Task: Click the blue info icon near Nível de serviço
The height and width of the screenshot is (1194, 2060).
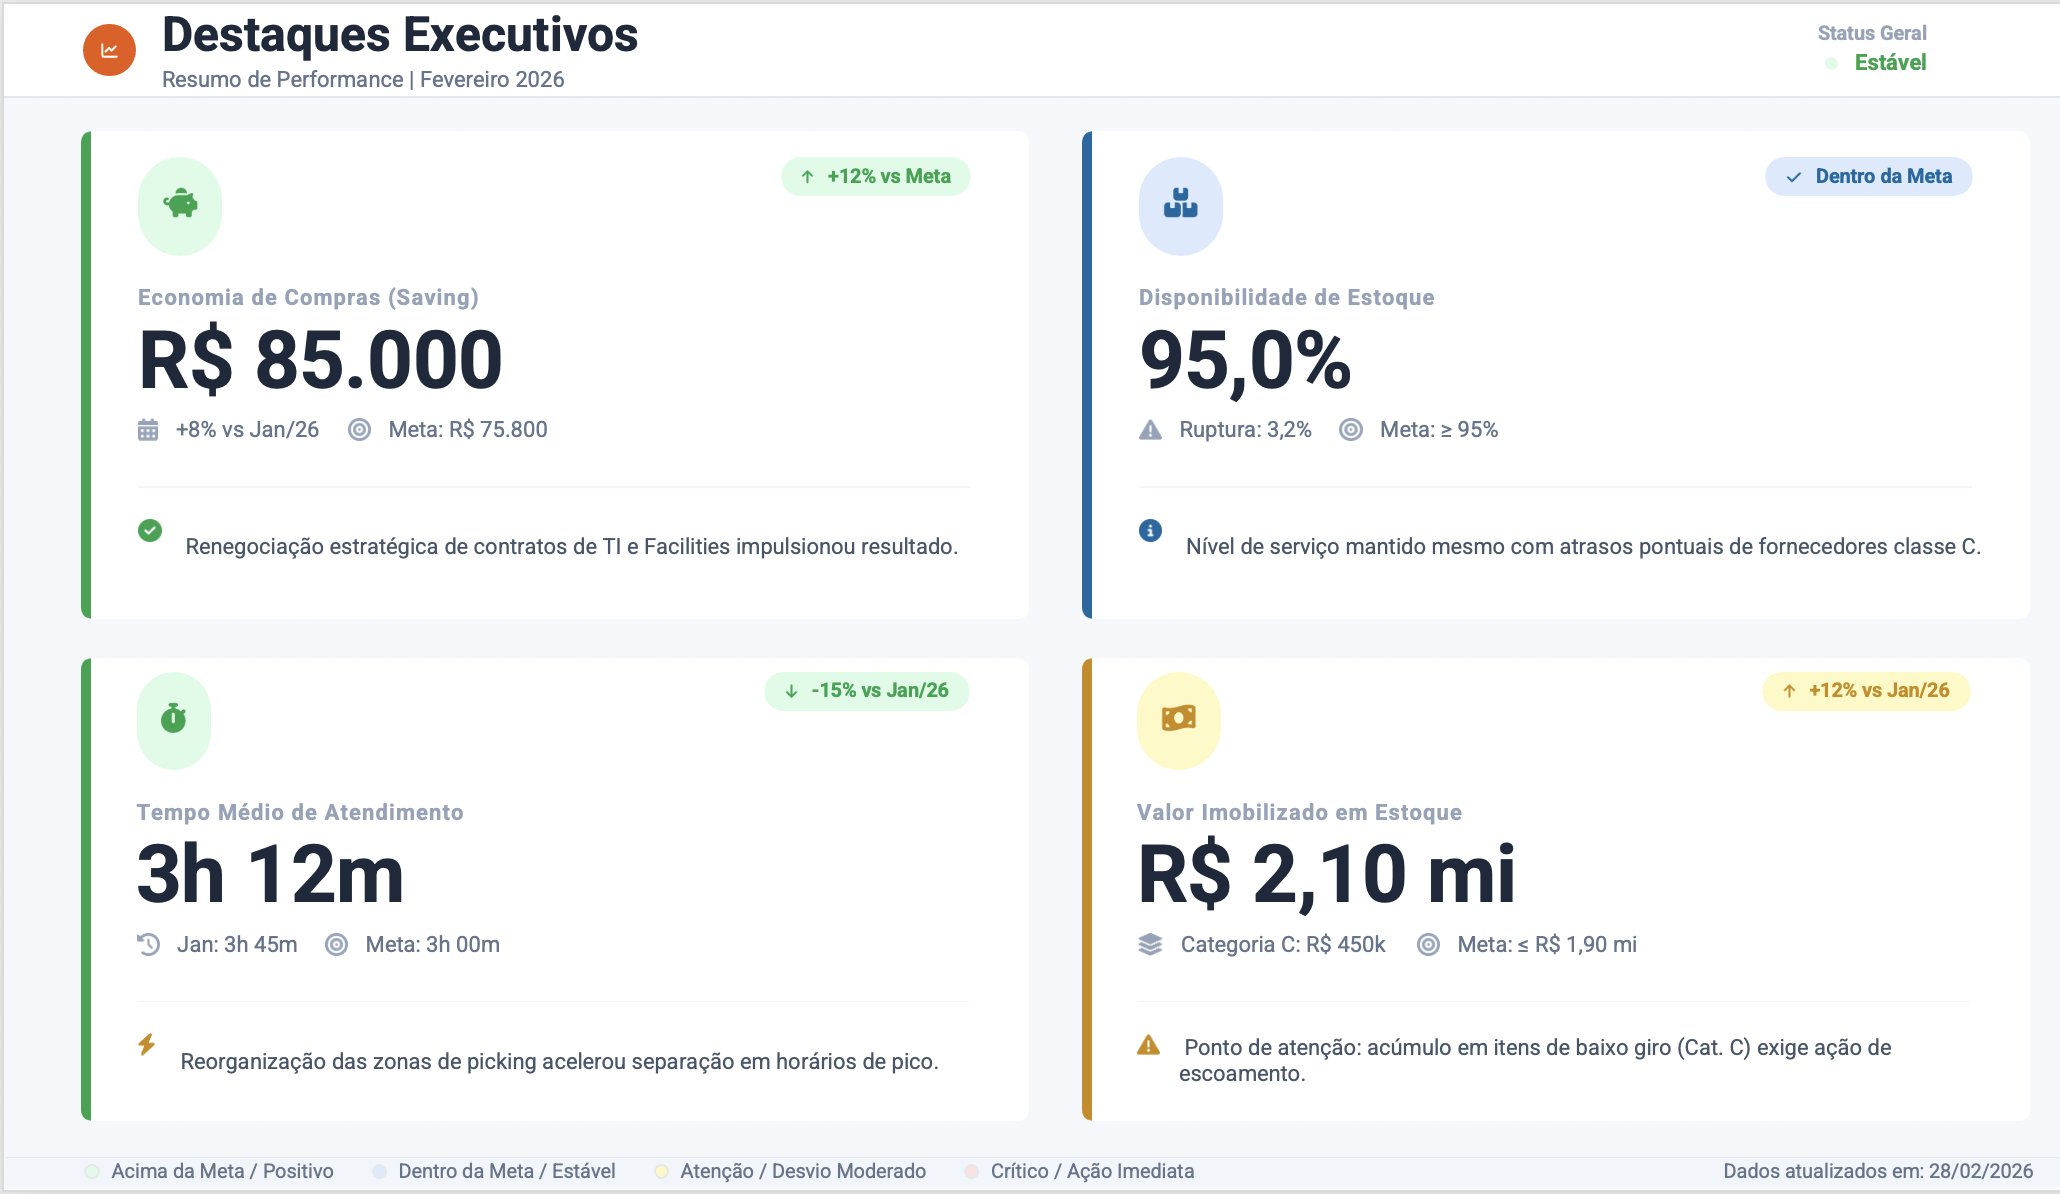Action: click(x=1151, y=530)
